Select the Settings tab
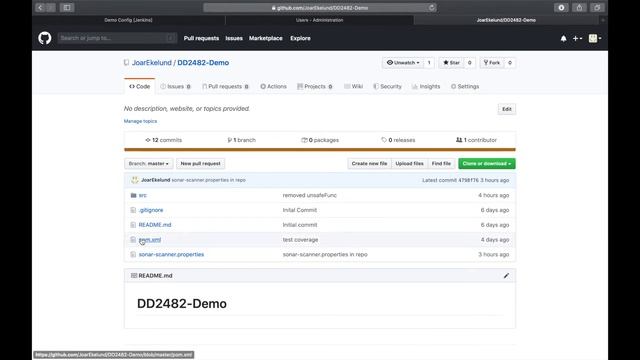This screenshot has height=360, width=640. tap(465, 87)
